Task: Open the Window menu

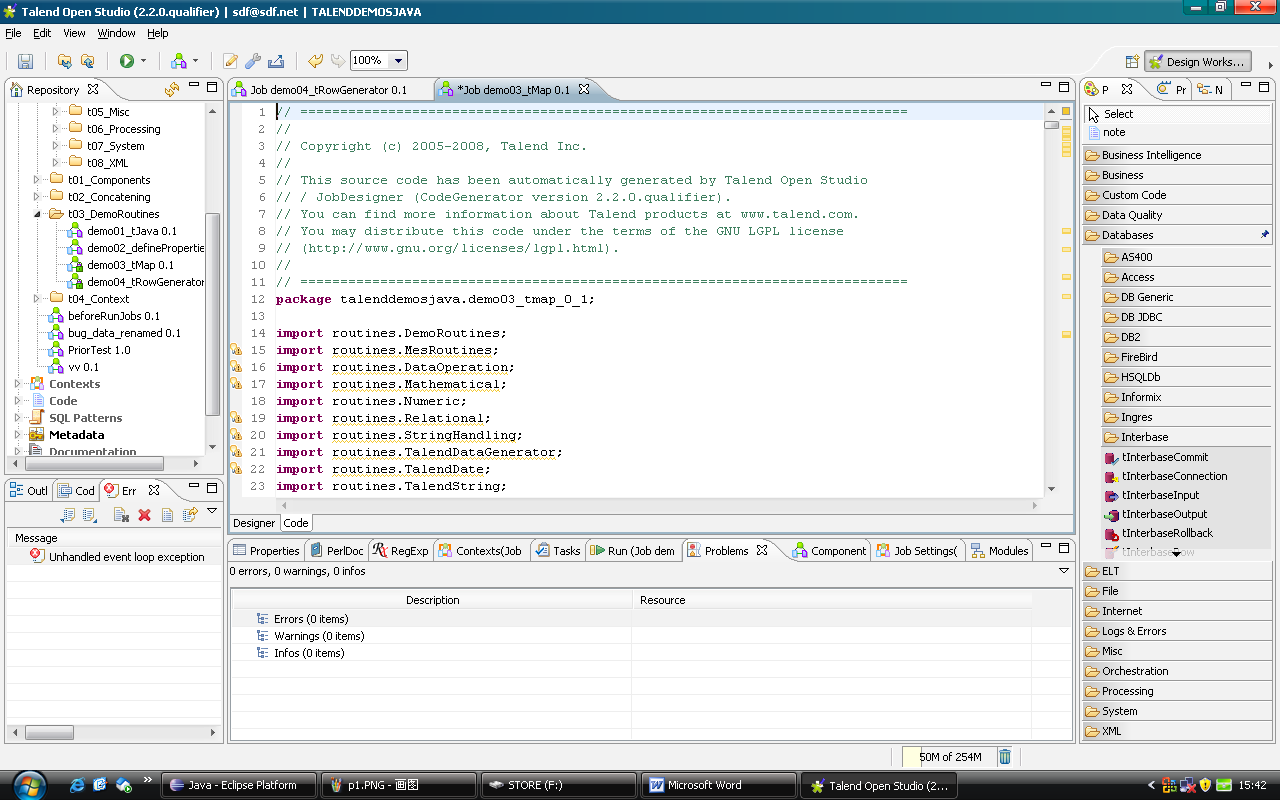Action: pyautogui.click(x=116, y=33)
